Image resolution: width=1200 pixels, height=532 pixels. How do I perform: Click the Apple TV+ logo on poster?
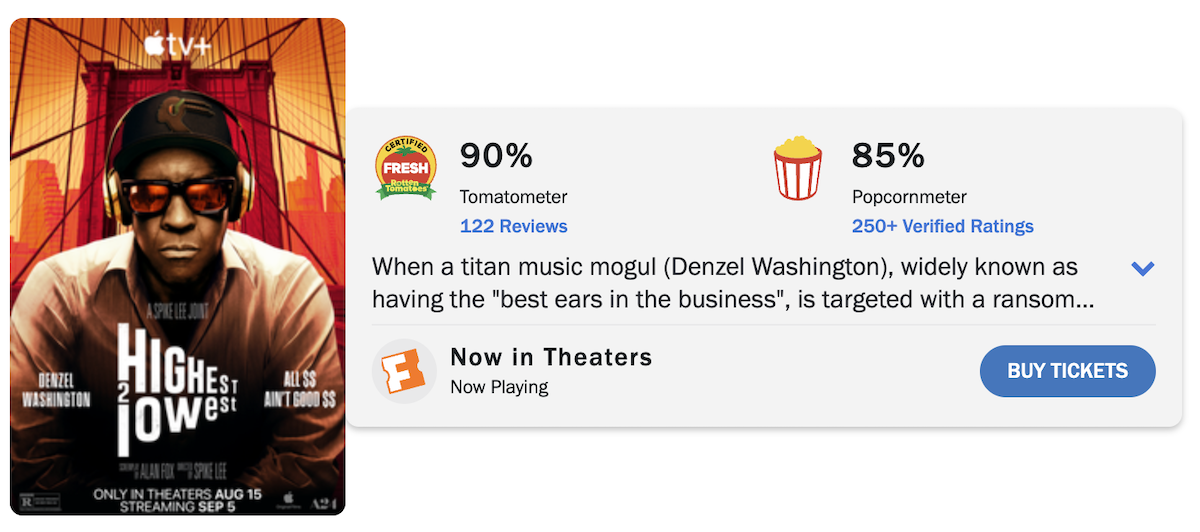click(178, 43)
